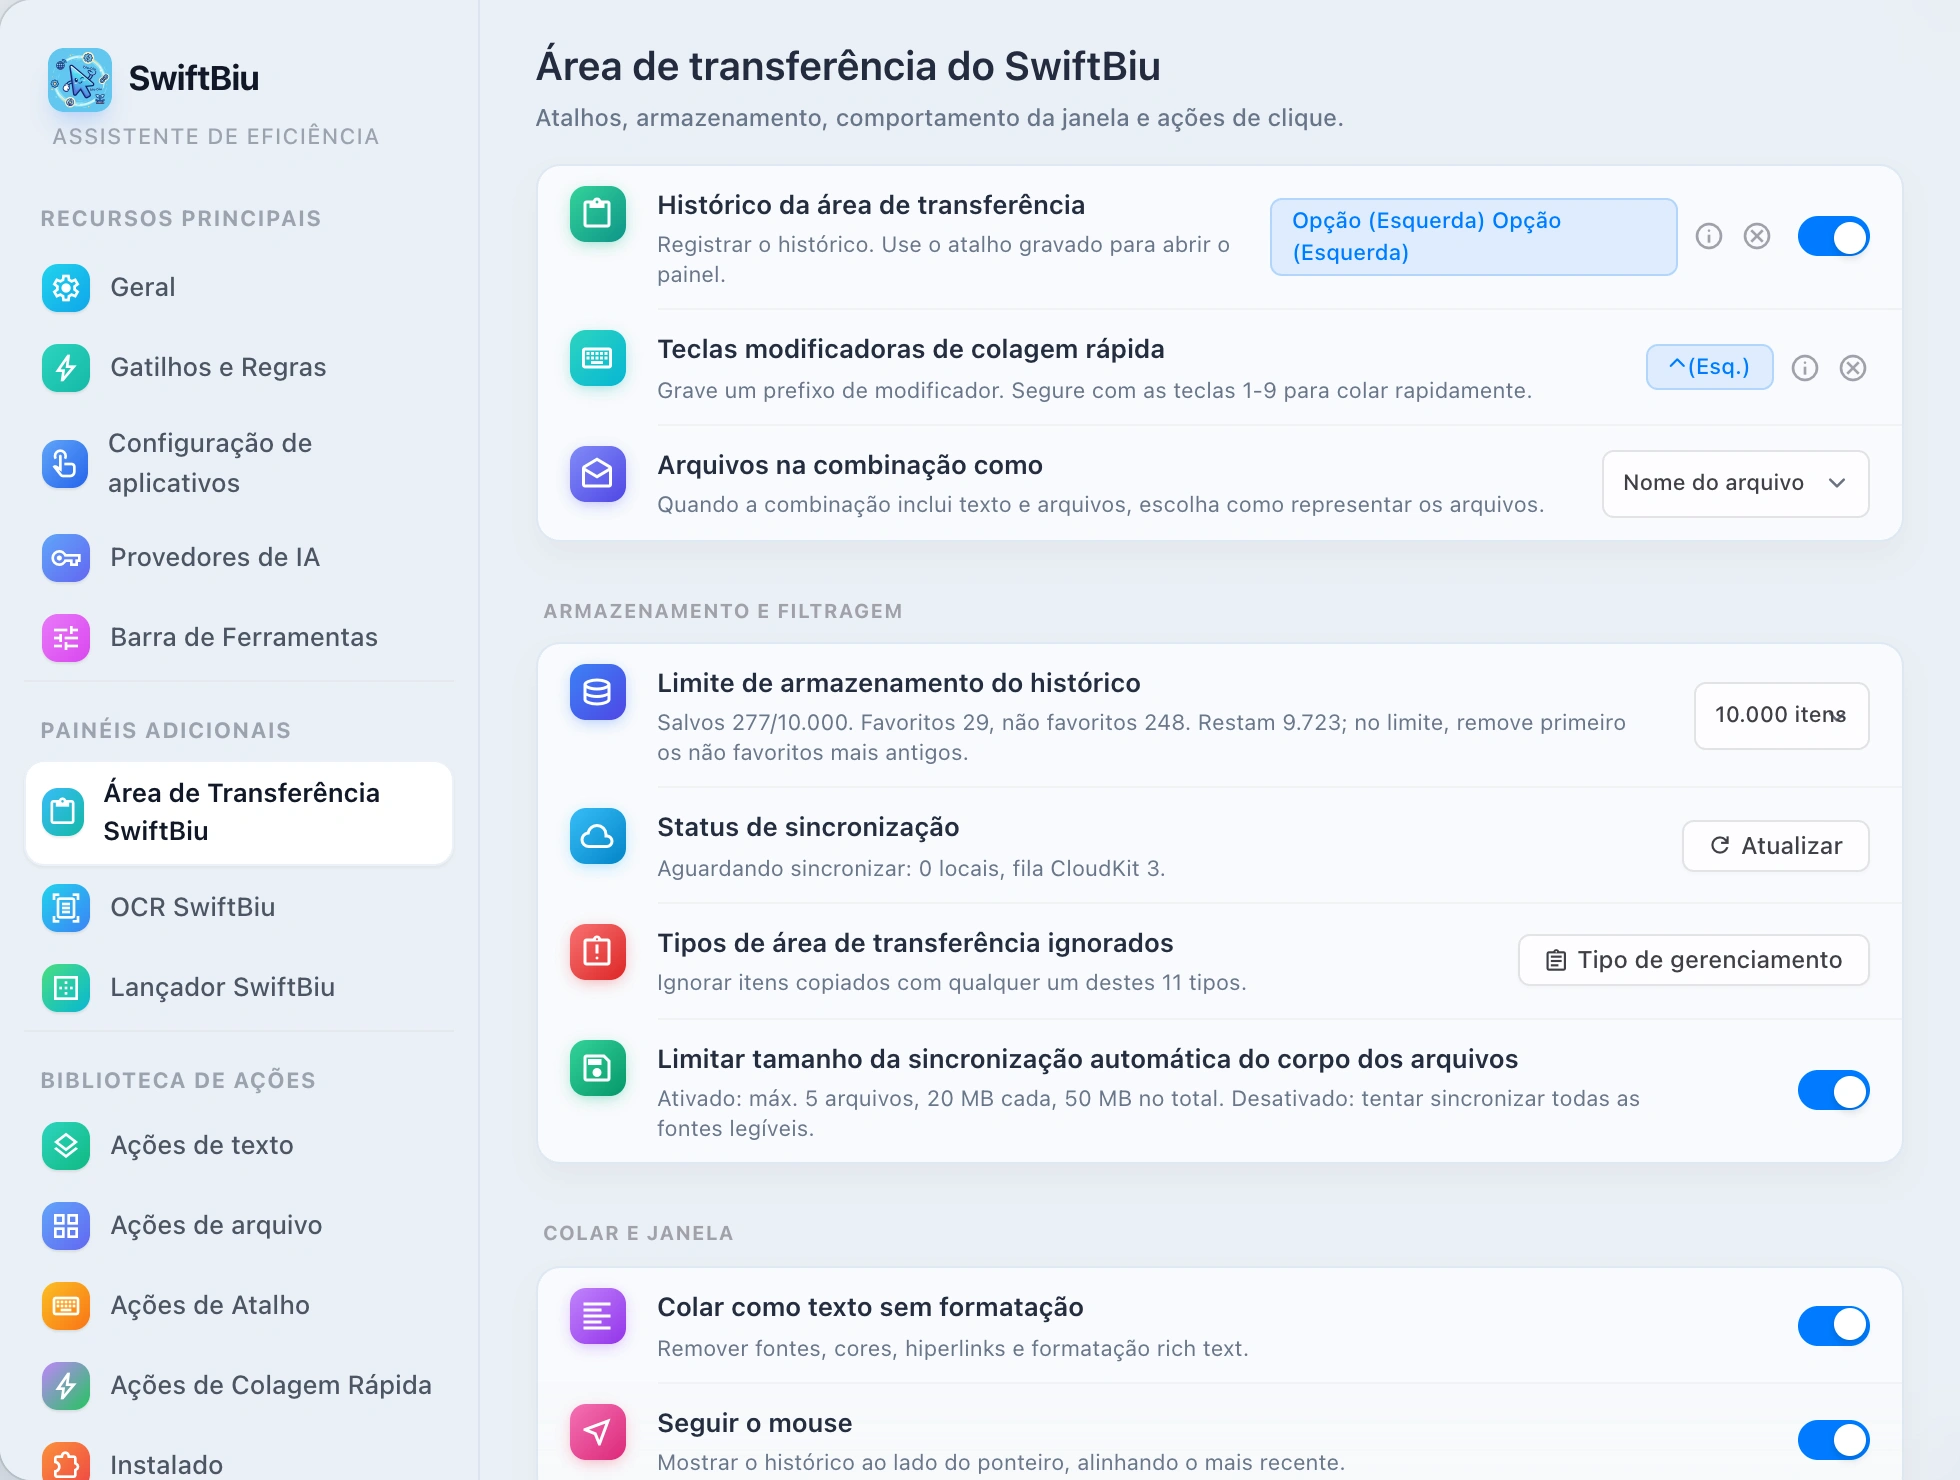Image resolution: width=1960 pixels, height=1480 pixels.
Task: Click the Atualizar sync button
Action: point(1775,846)
